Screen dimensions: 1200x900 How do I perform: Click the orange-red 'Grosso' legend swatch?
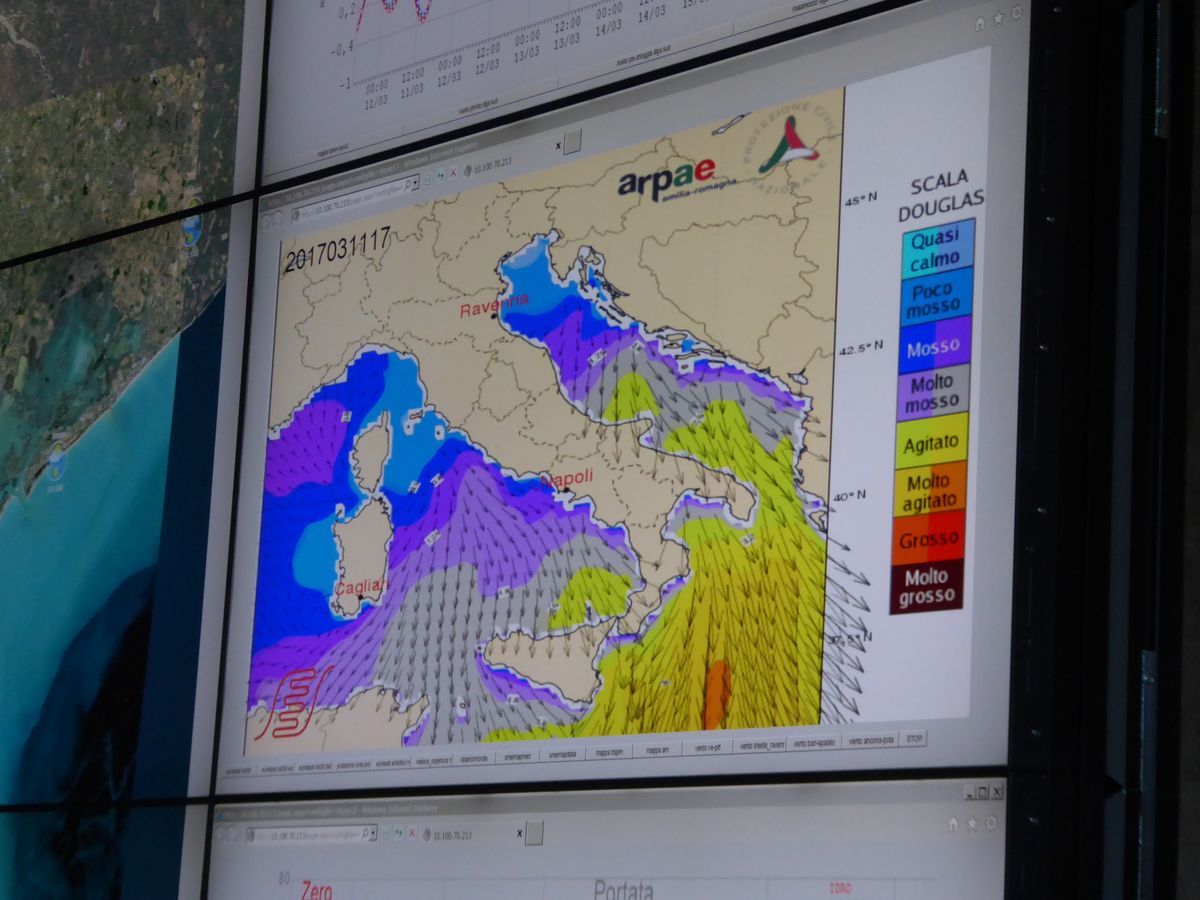point(927,537)
